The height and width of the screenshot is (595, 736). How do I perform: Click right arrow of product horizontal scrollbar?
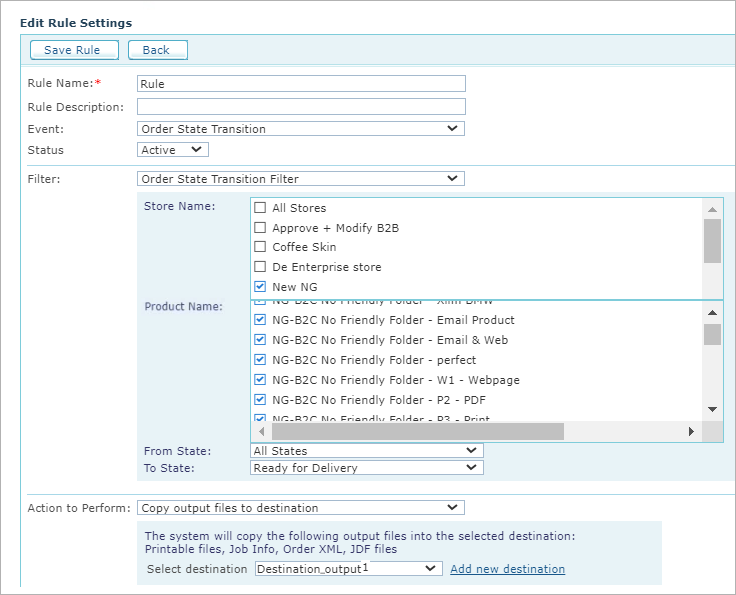pyautogui.click(x=690, y=431)
